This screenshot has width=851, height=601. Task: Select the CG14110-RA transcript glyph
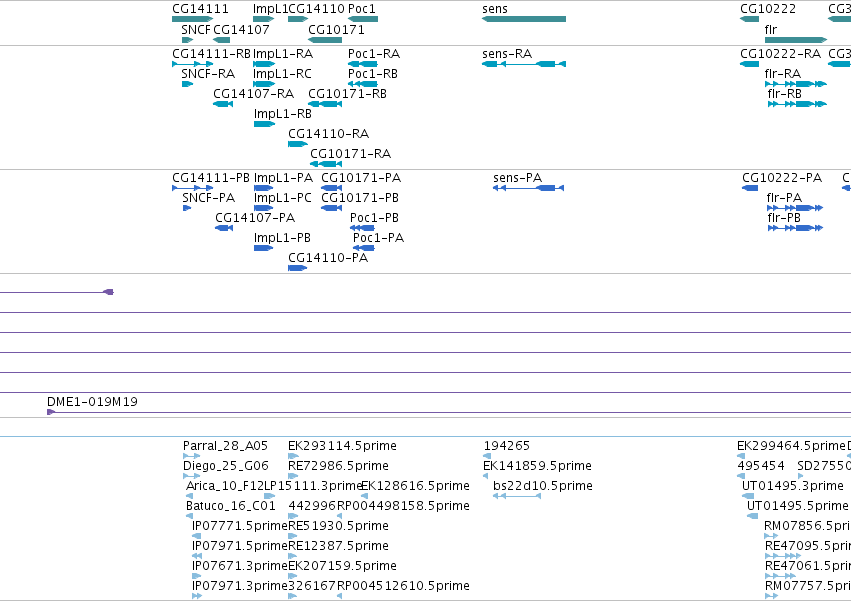tap(298, 144)
